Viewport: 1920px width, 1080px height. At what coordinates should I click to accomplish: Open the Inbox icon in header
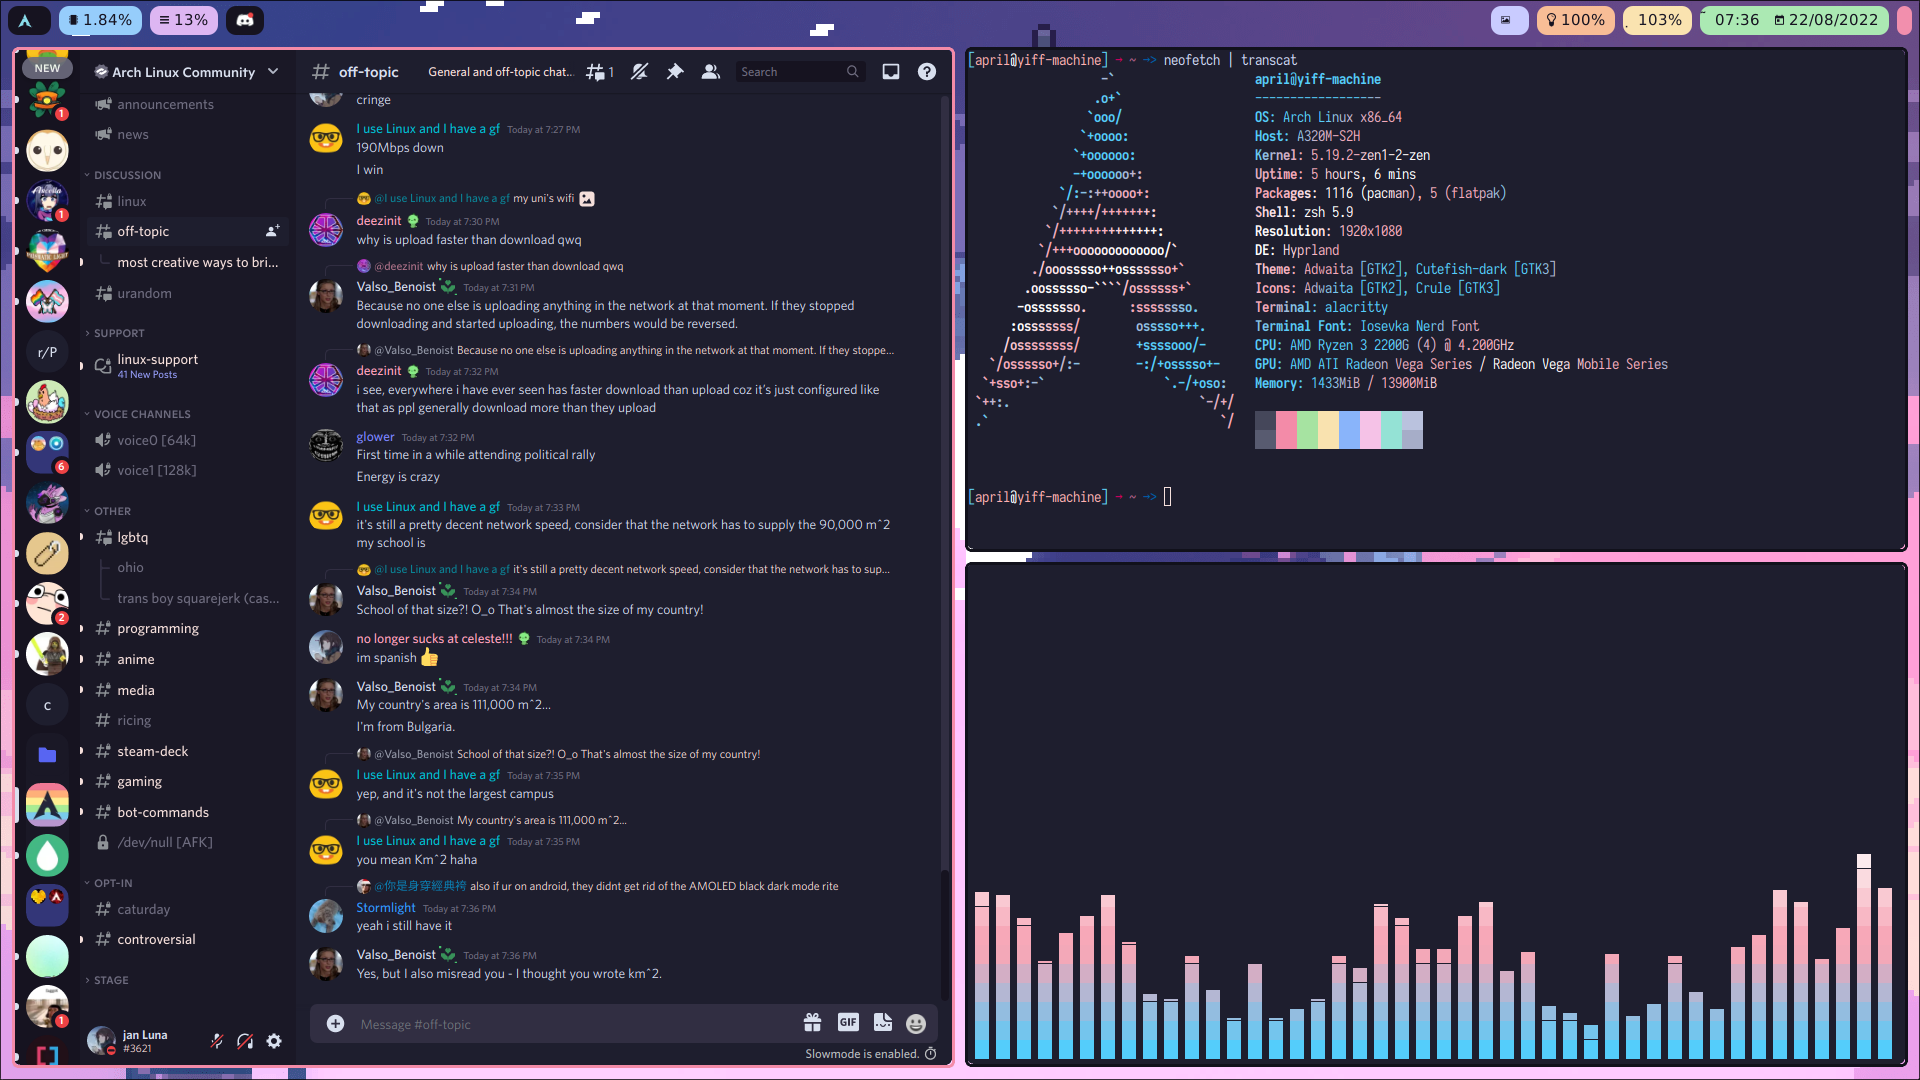(891, 72)
